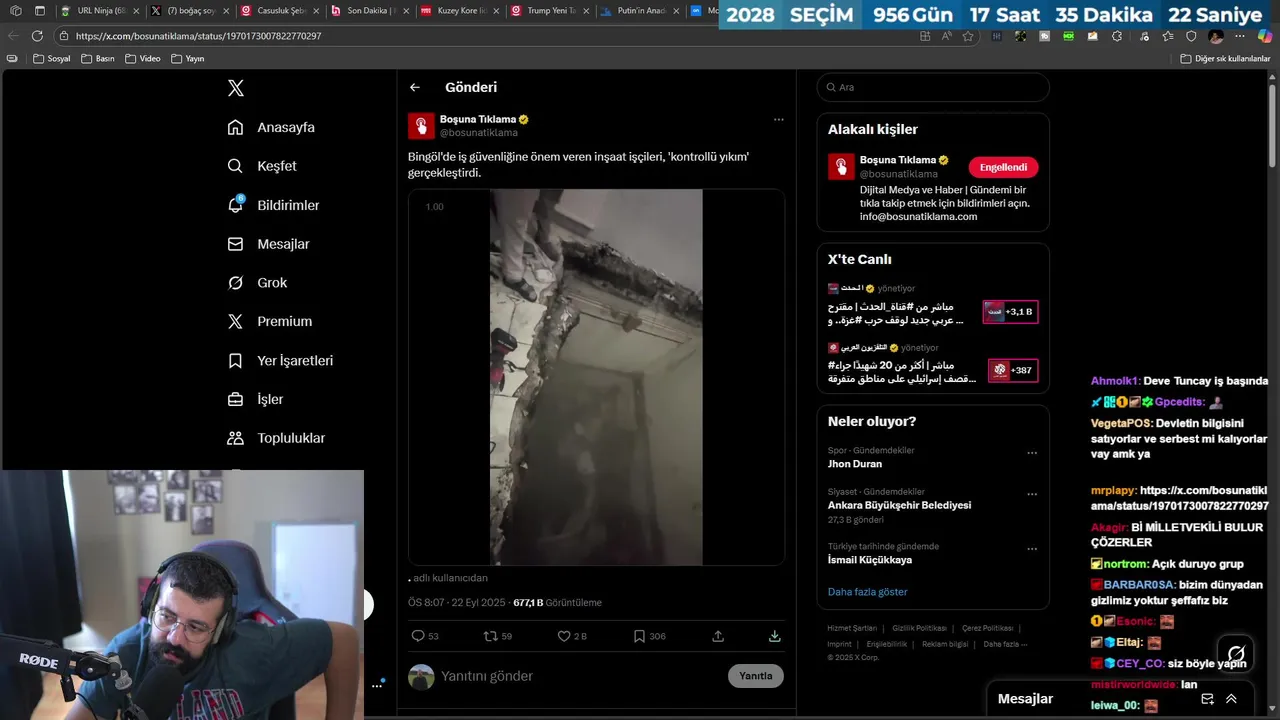Viewport: 1280px width, 720px height.
Task: Click the Yanıtla reply button
Action: (x=756, y=676)
